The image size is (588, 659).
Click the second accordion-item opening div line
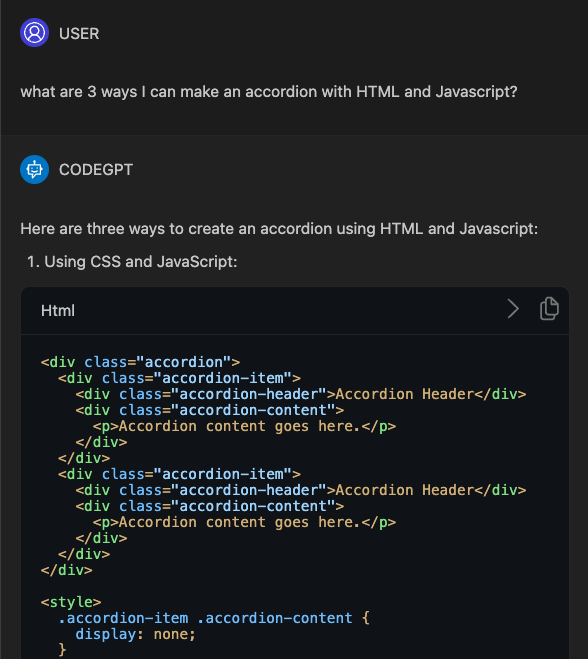[179, 474]
